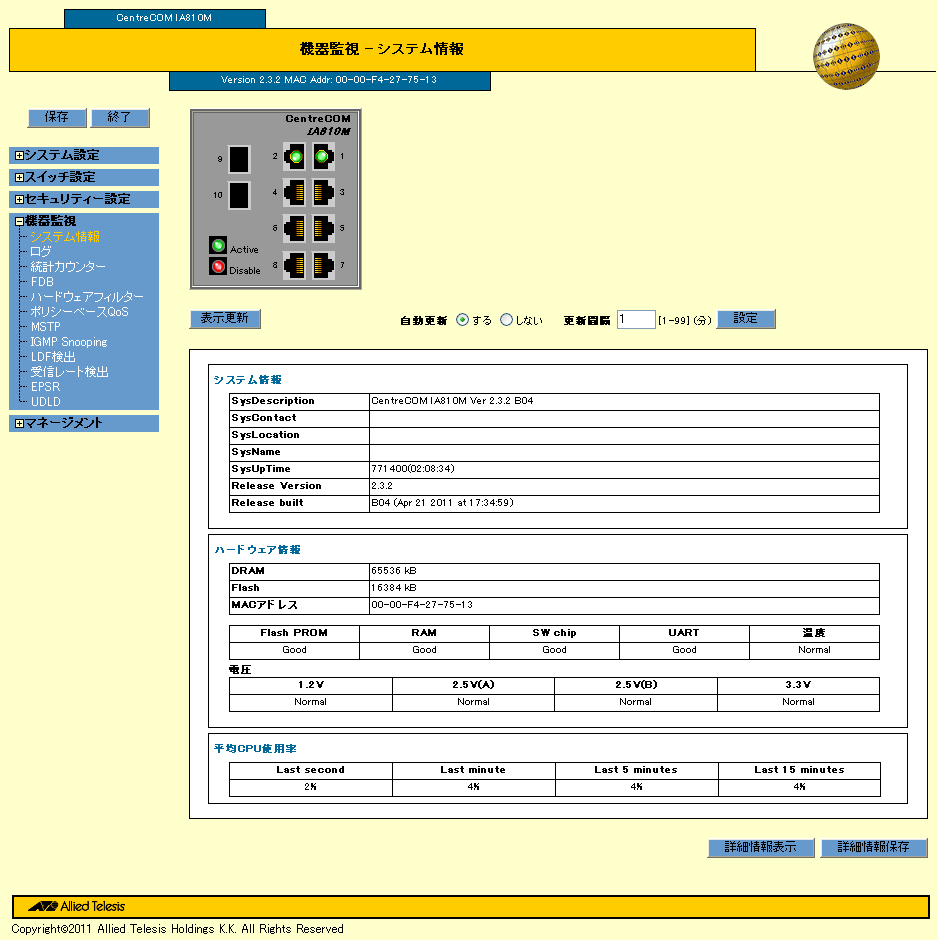Click 詳細情報保存 button
The width and height of the screenshot is (938, 940).
pos(873,847)
